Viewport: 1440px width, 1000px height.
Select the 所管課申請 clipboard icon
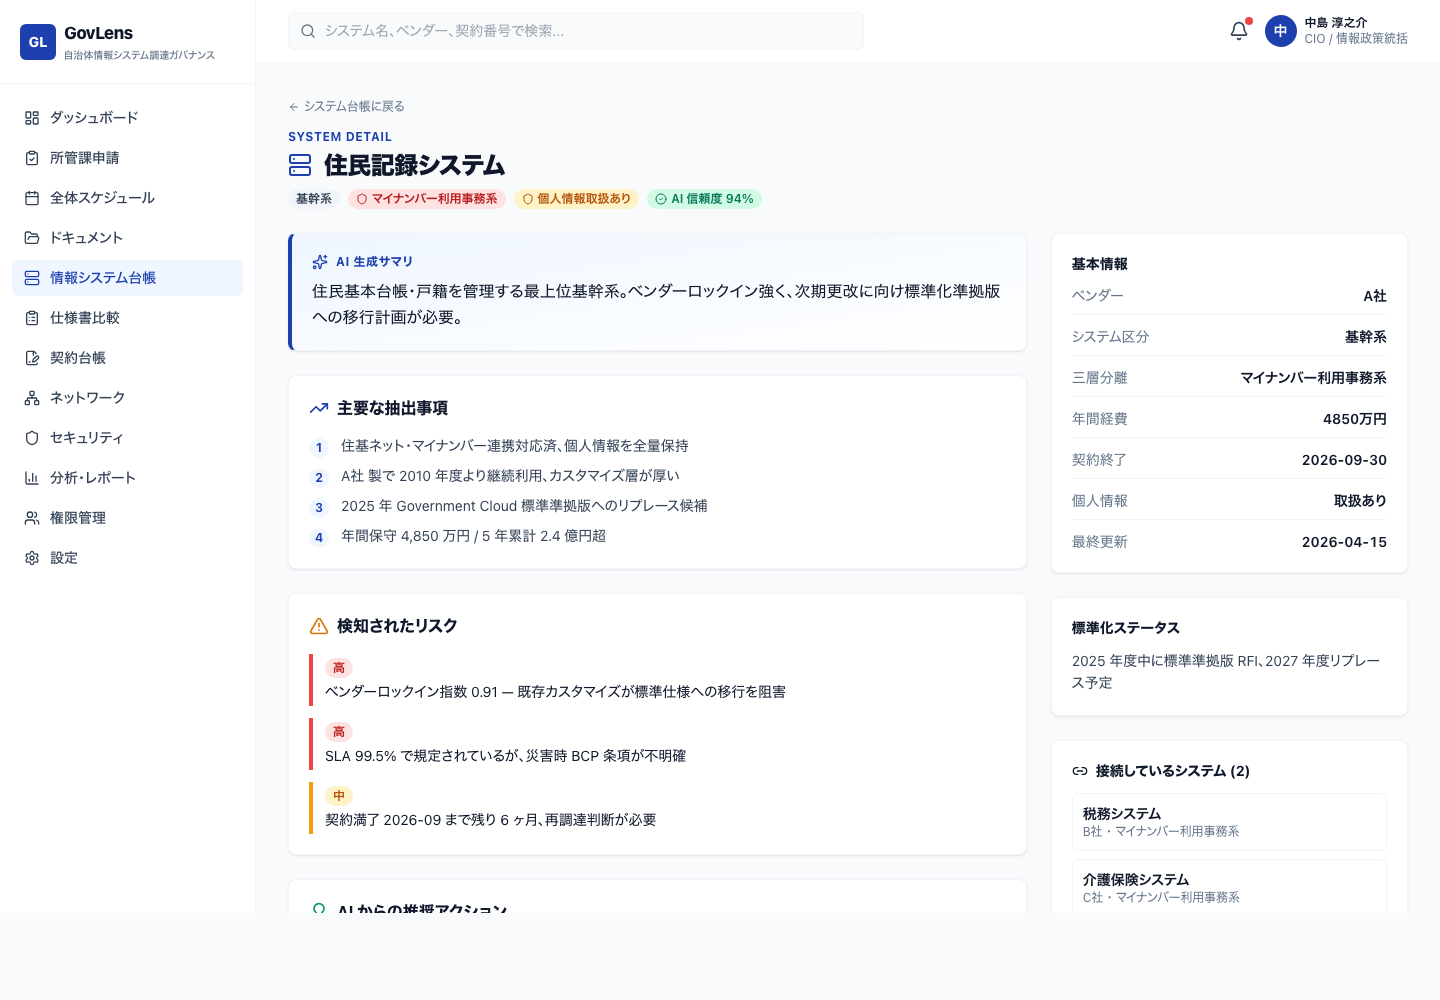pyautogui.click(x=31, y=157)
